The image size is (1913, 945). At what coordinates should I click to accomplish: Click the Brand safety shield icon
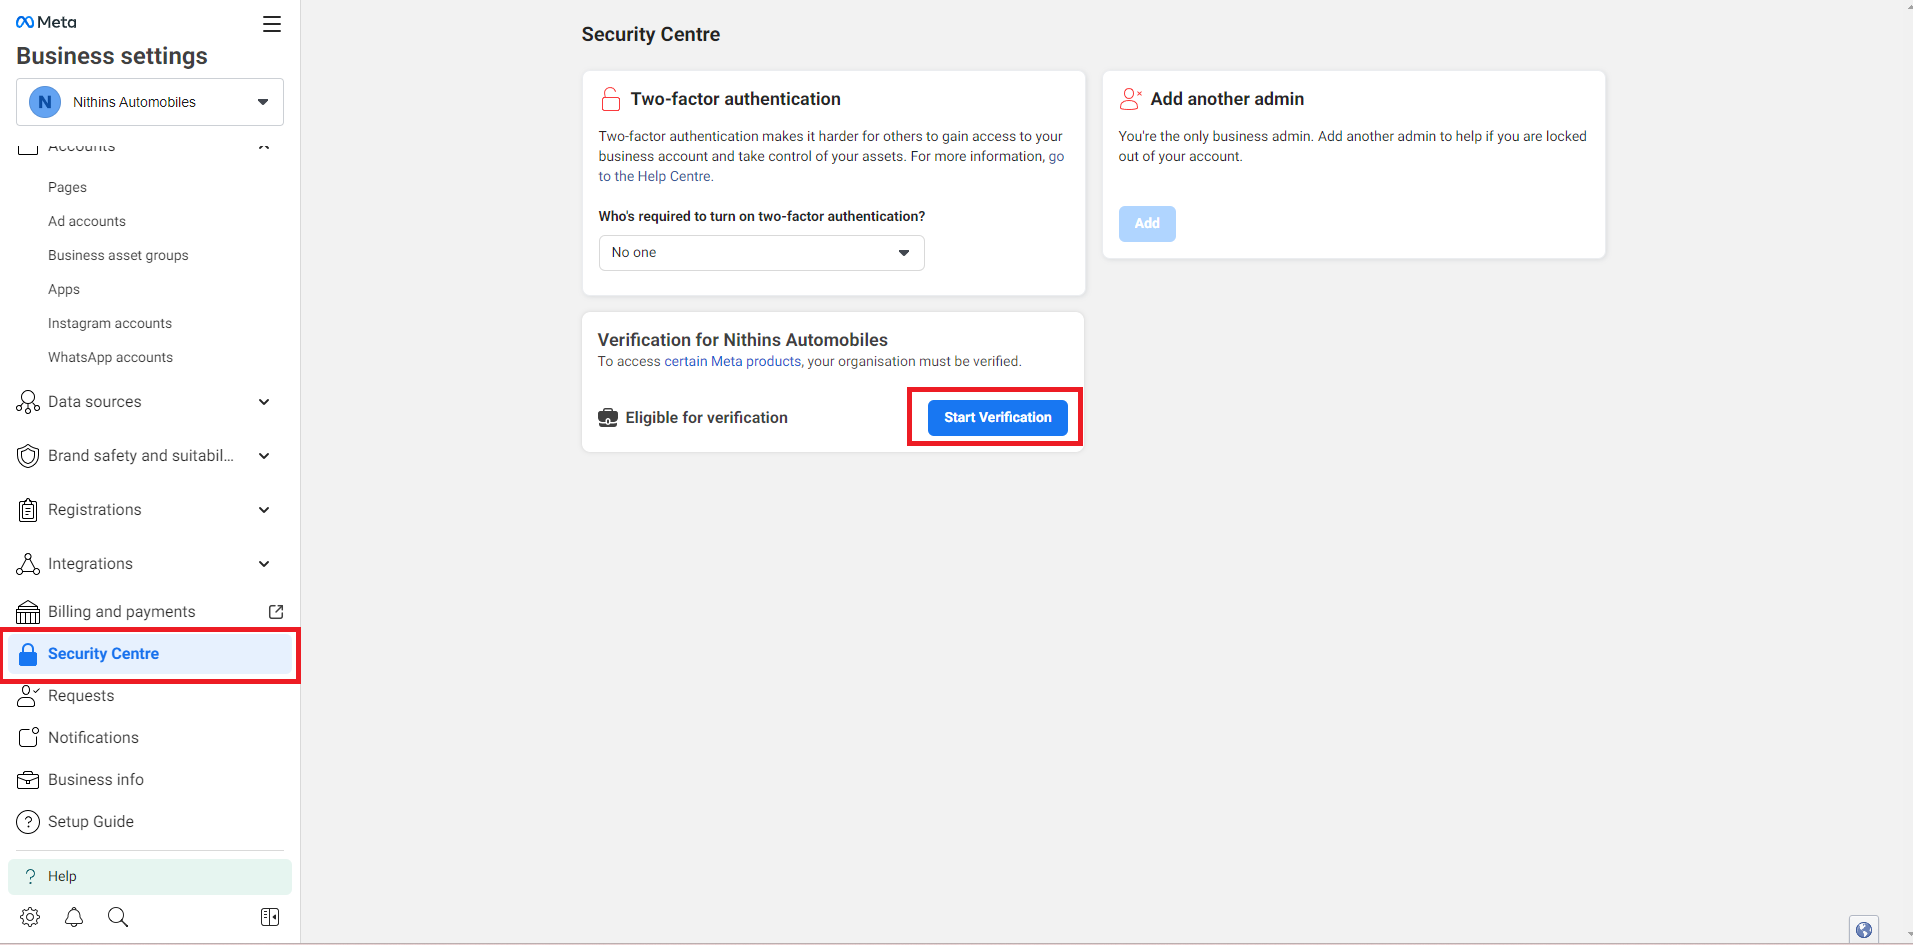[28, 456]
